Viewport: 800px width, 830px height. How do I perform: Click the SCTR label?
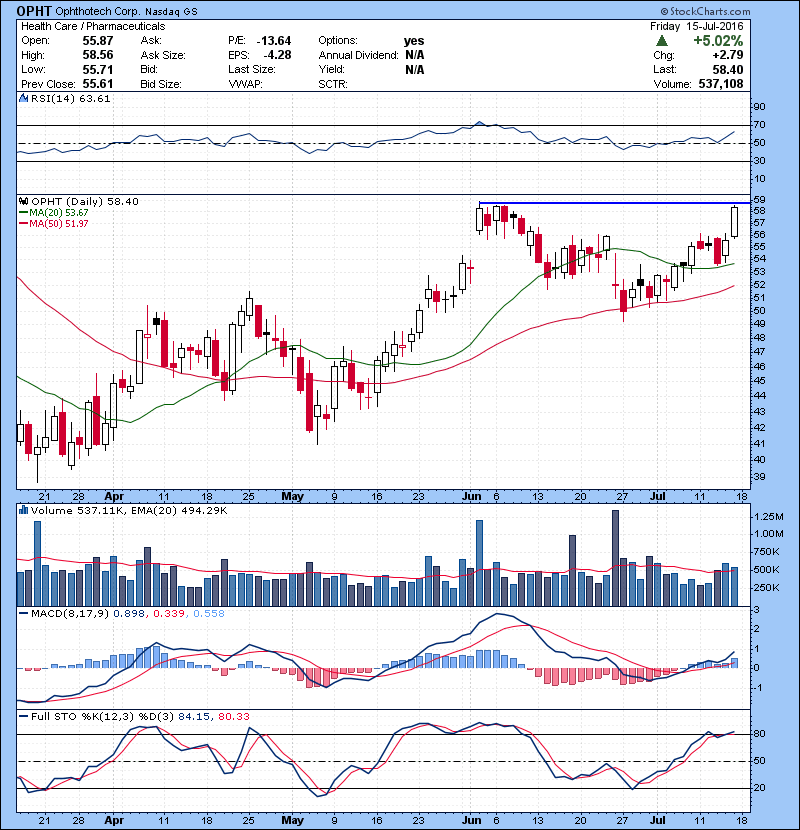333,84
